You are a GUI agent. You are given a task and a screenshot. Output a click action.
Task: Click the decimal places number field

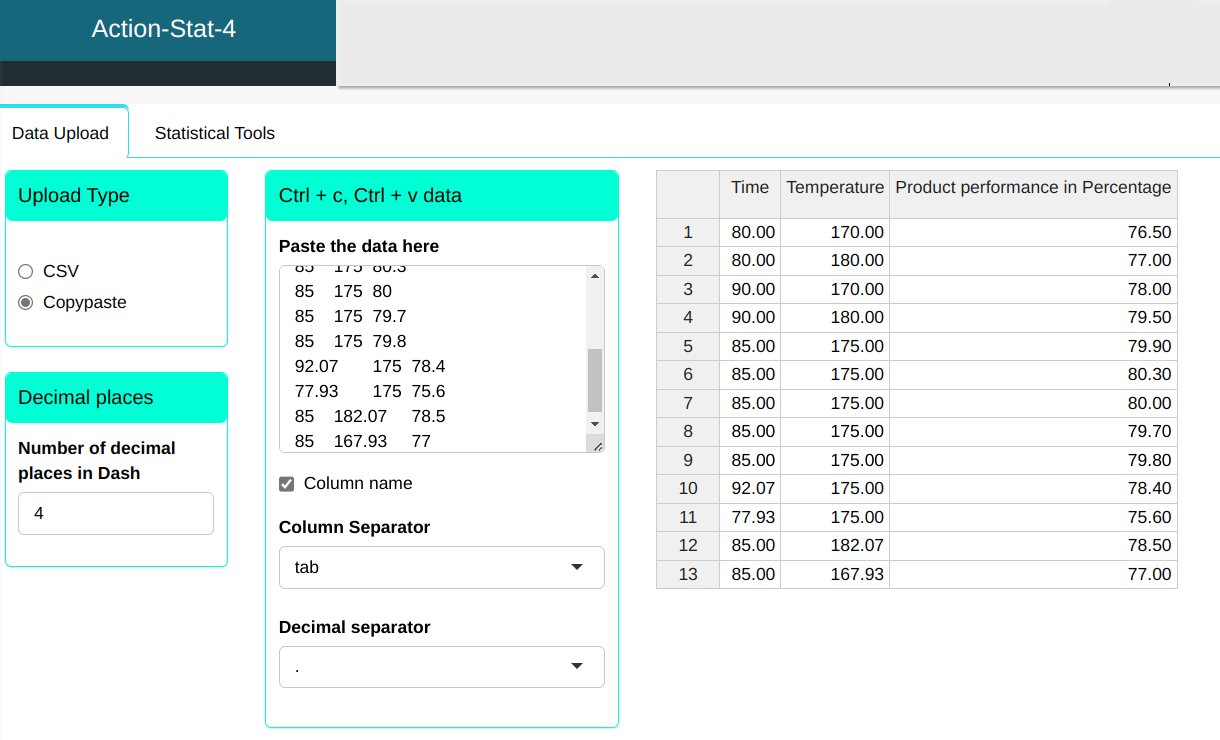pos(116,513)
